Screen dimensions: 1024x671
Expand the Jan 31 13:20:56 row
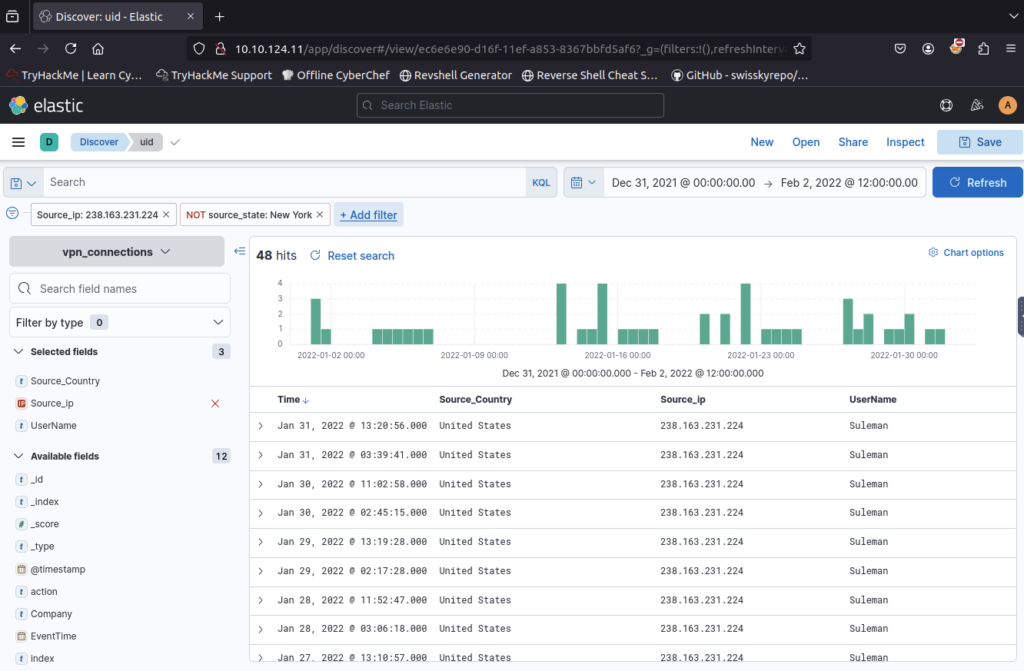[x=261, y=426]
